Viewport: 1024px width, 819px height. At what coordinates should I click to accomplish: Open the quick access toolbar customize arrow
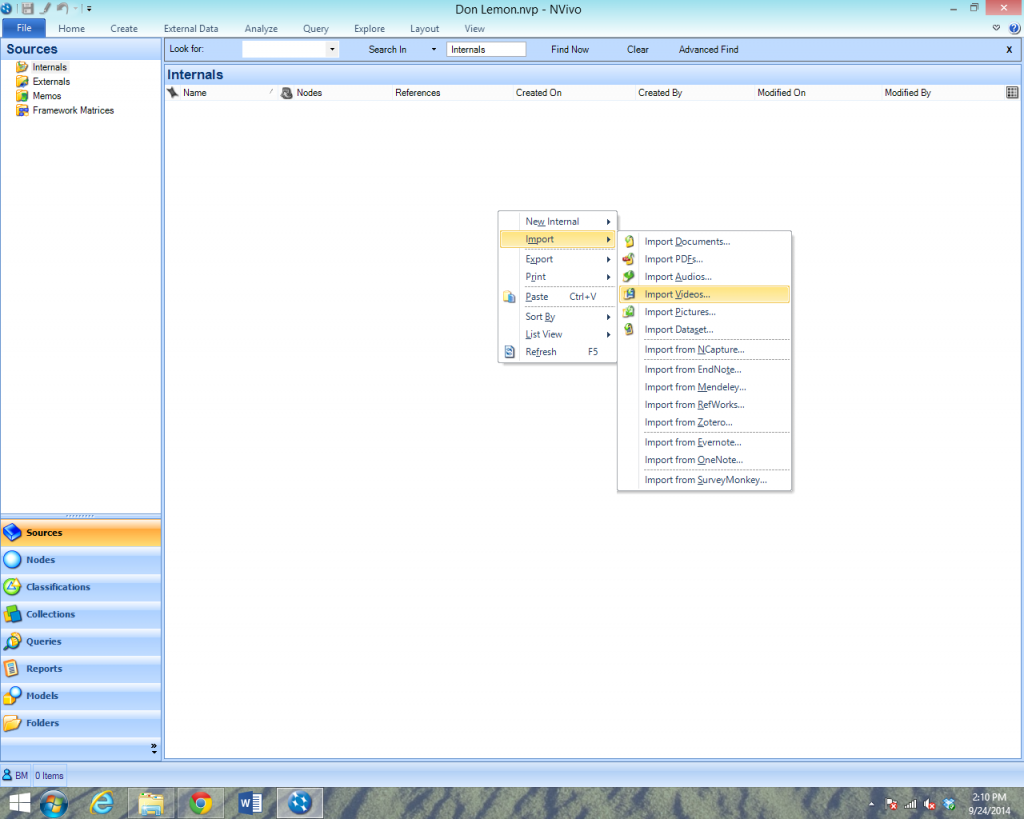(x=89, y=9)
